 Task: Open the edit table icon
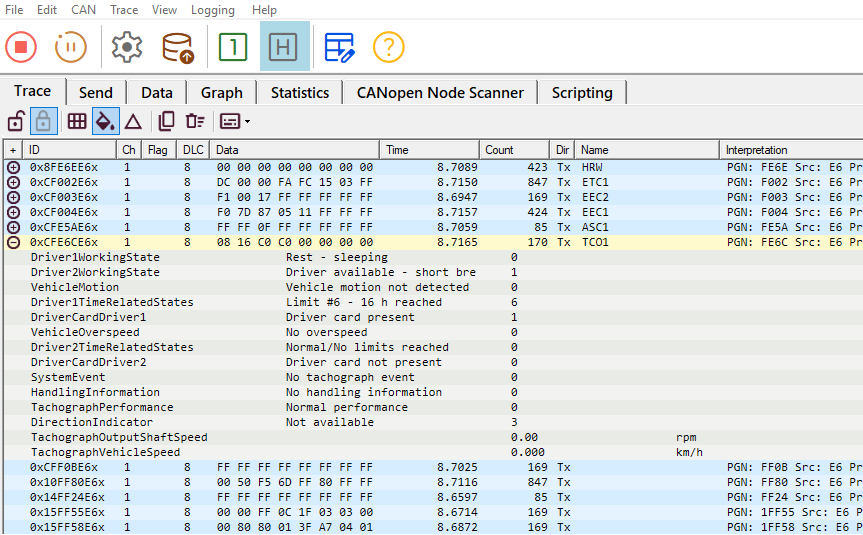[x=339, y=47]
